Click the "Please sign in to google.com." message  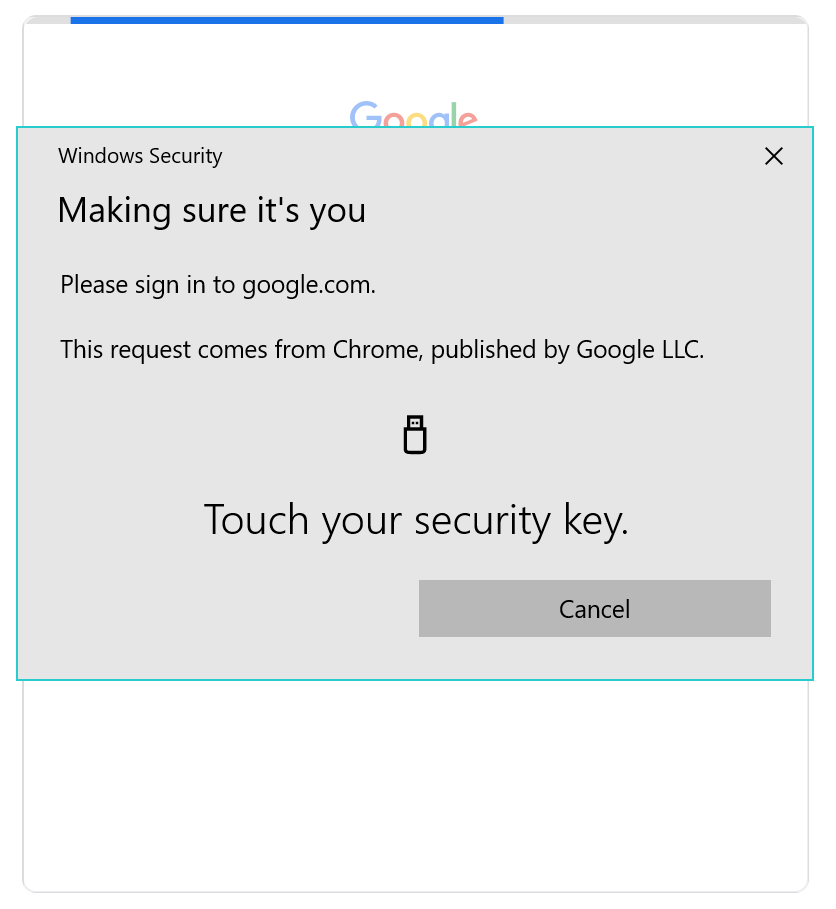point(217,285)
